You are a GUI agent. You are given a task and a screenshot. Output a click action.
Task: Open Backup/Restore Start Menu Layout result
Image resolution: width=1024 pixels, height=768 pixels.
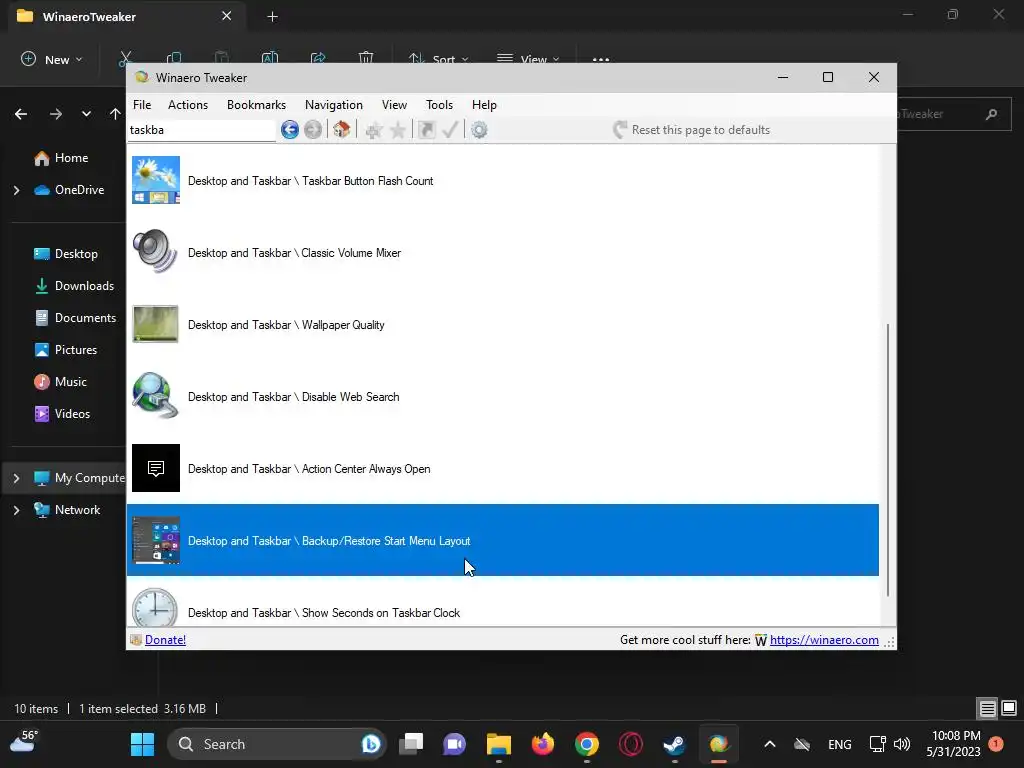(x=502, y=540)
